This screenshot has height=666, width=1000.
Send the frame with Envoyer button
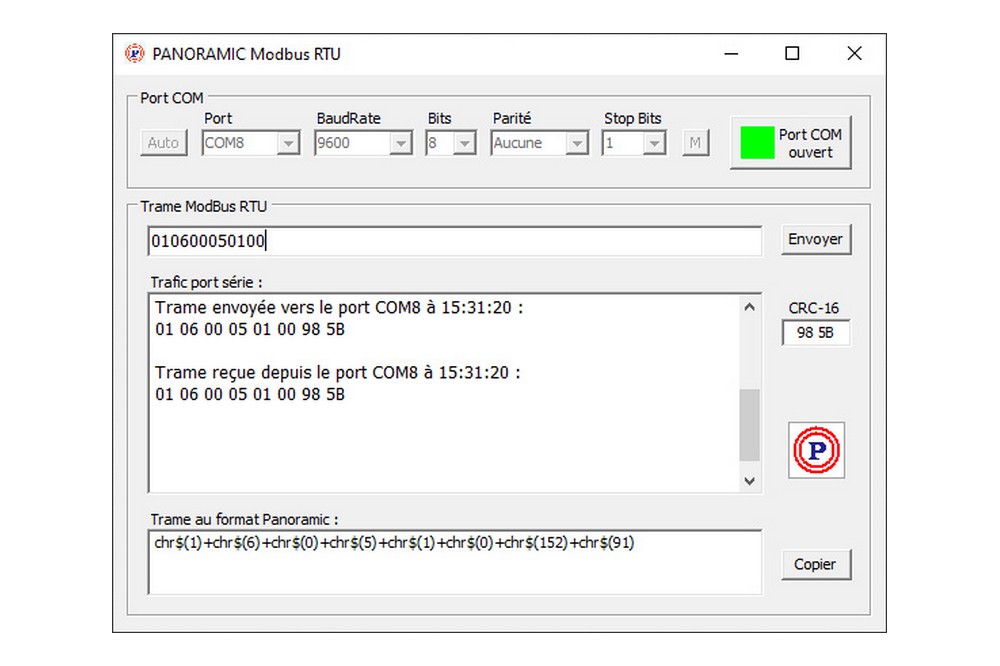coord(816,239)
